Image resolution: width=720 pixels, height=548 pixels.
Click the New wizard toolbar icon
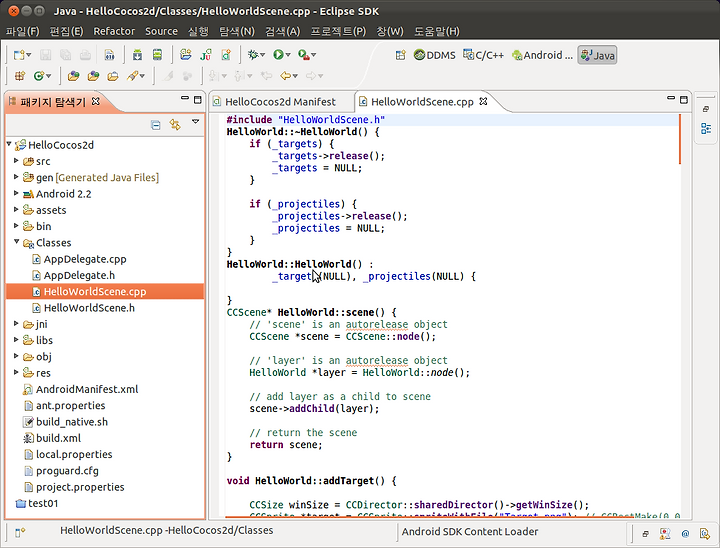coord(19,55)
